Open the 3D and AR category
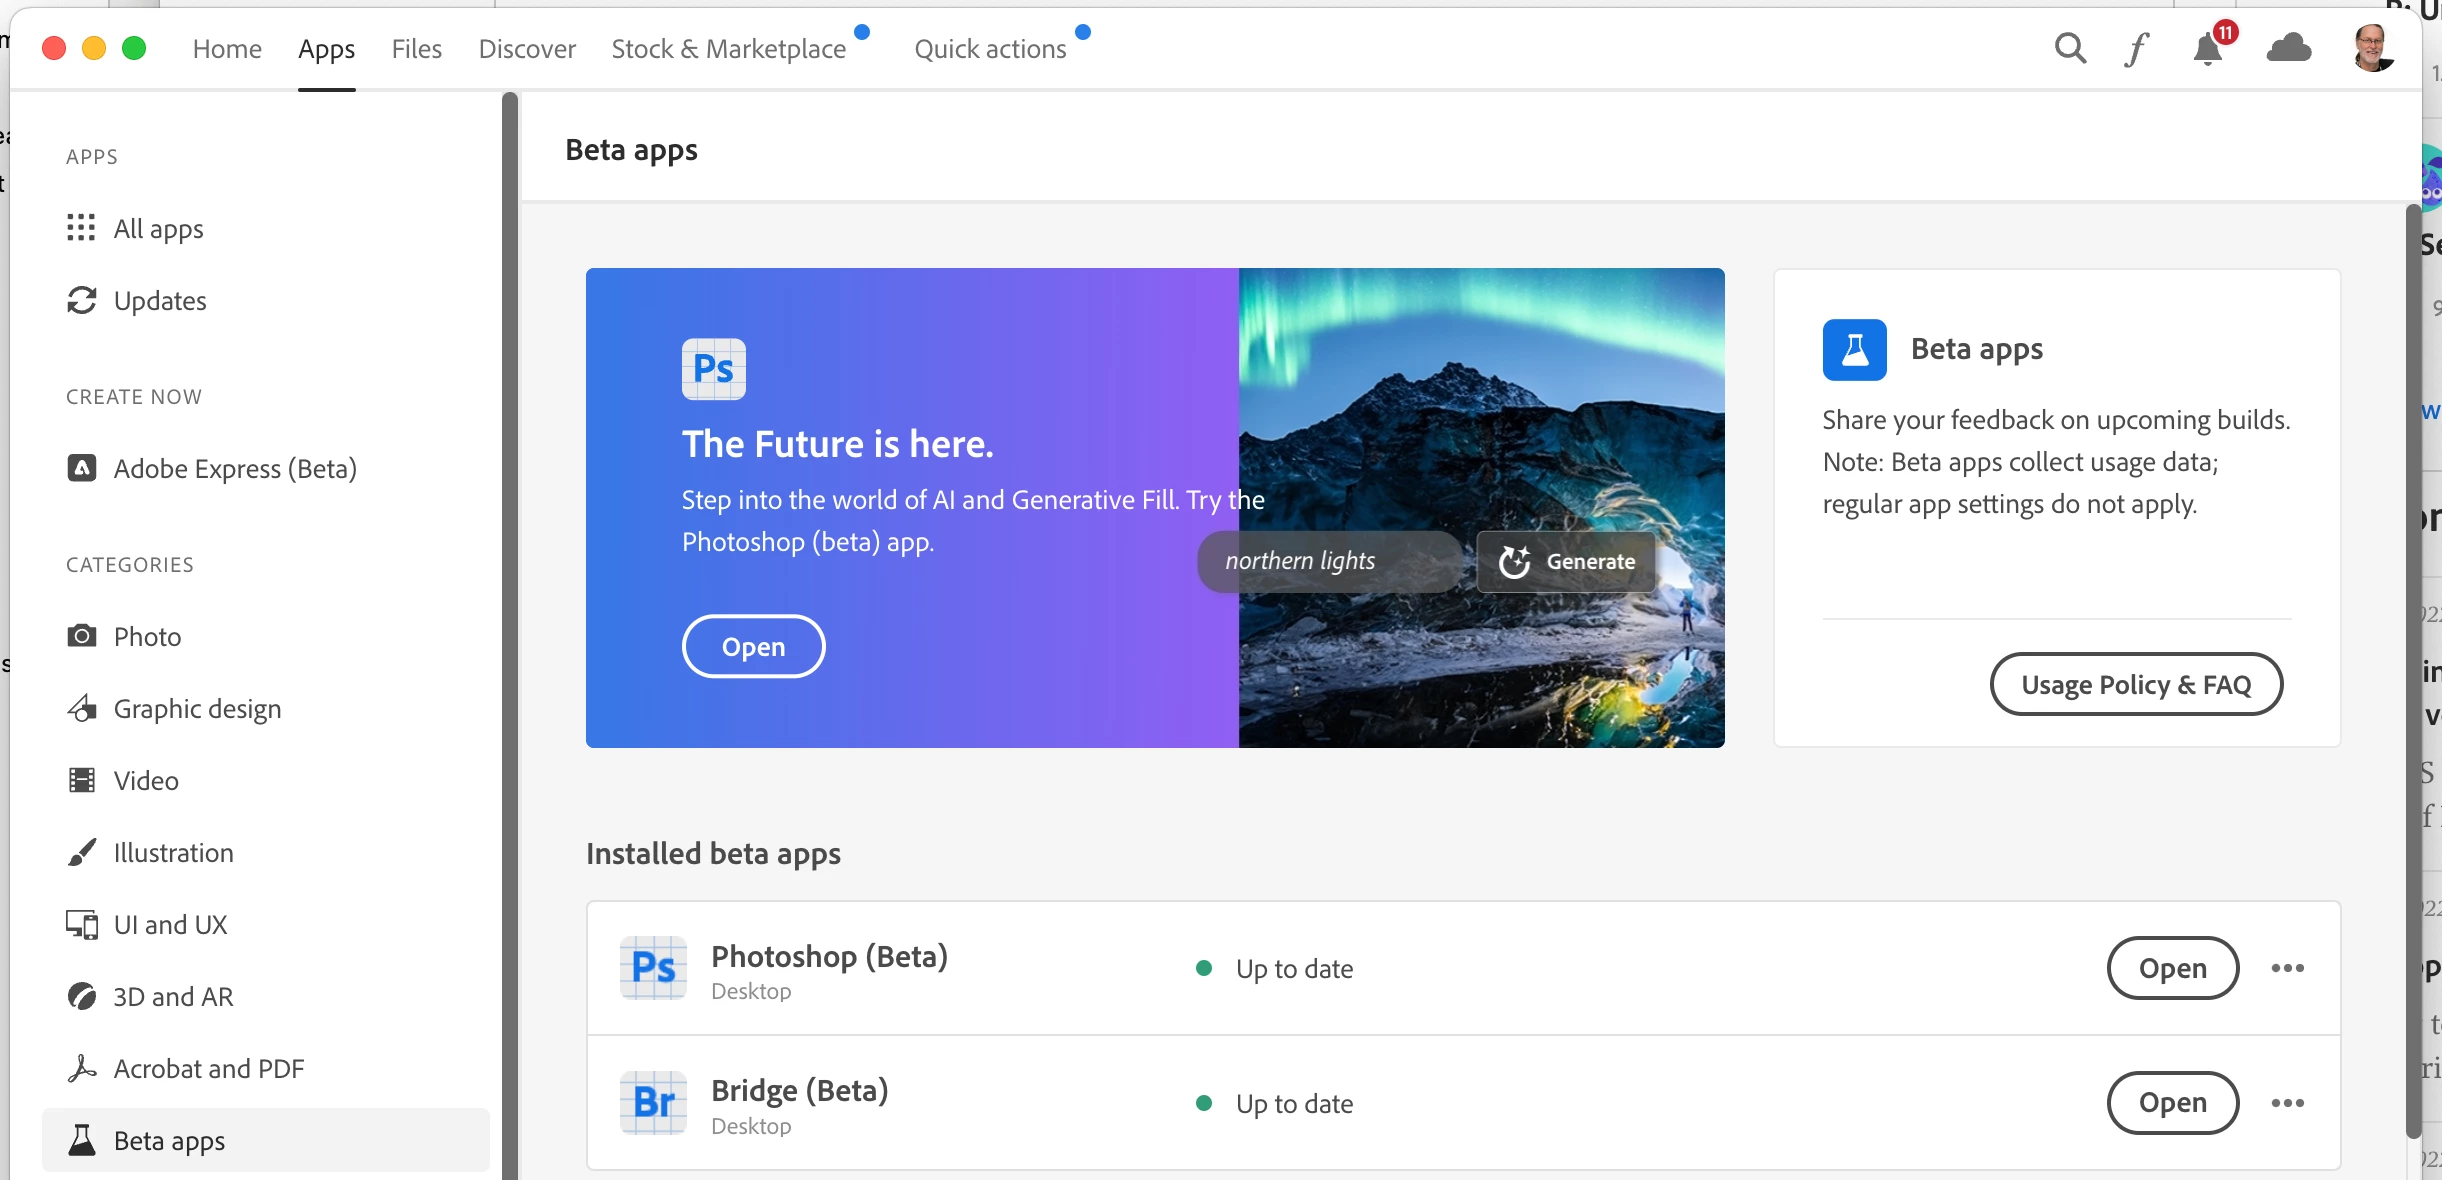Viewport: 2442px width, 1180px height. click(172, 997)
